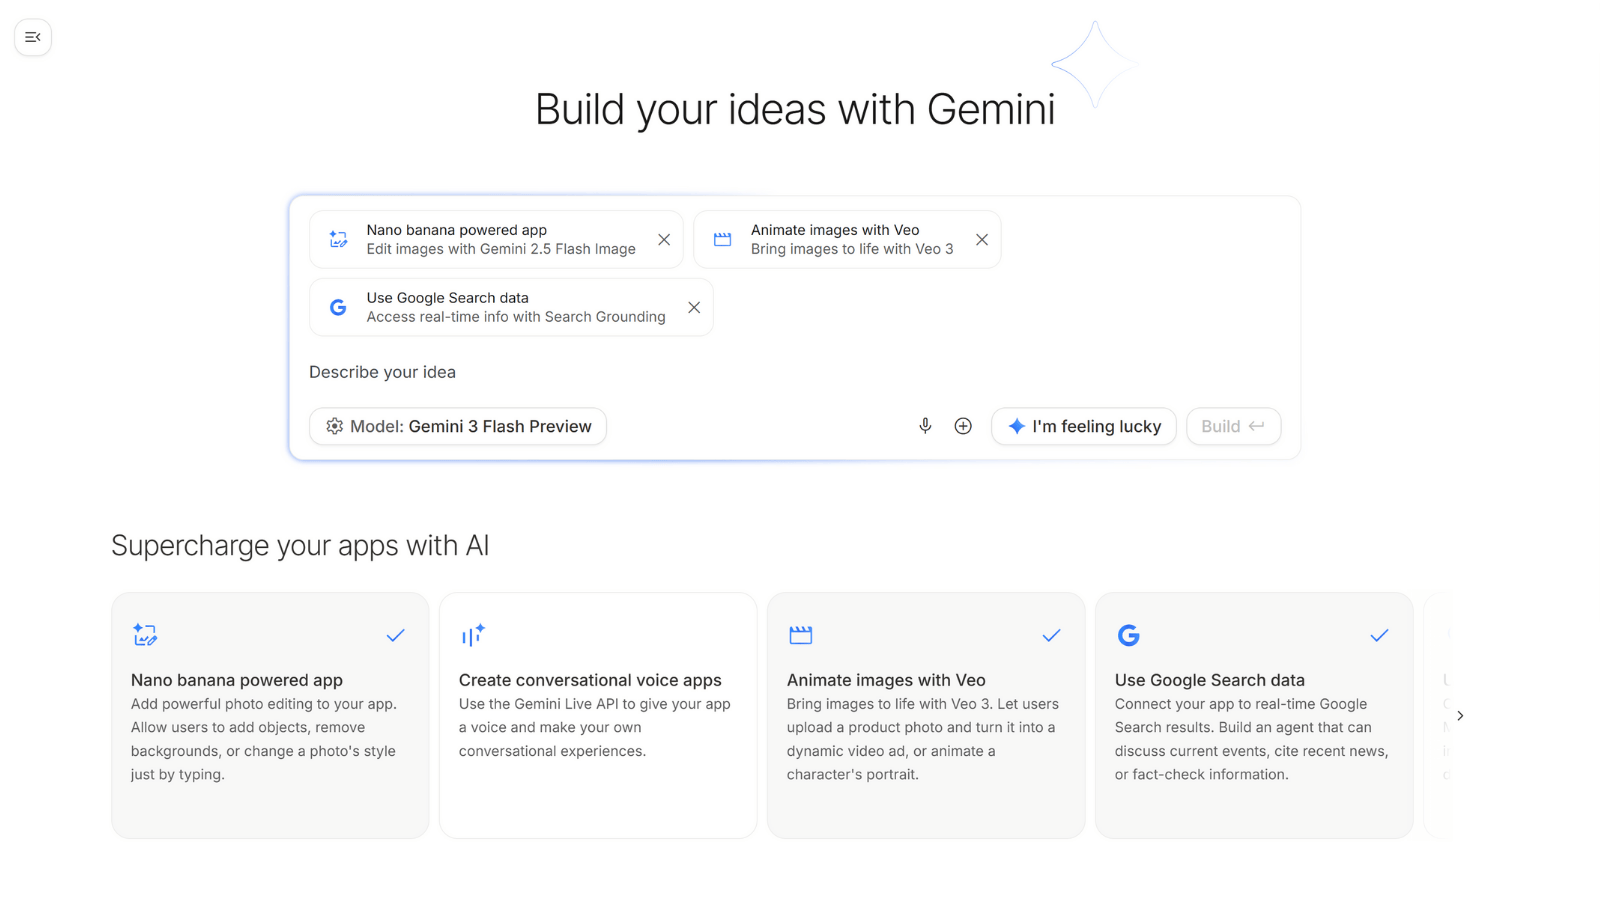The width and height of the screenshot is (1600, 900).
Task: Click the settings gear on the model selector
Action: tap(335, 426)
